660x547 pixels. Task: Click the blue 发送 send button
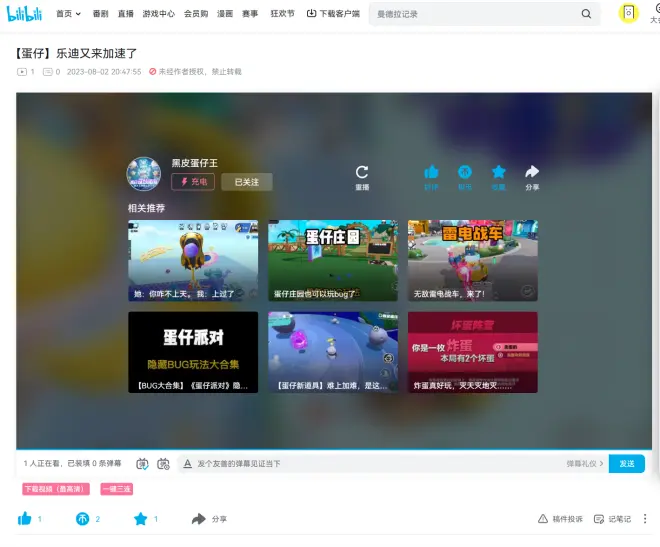point(626,464)
